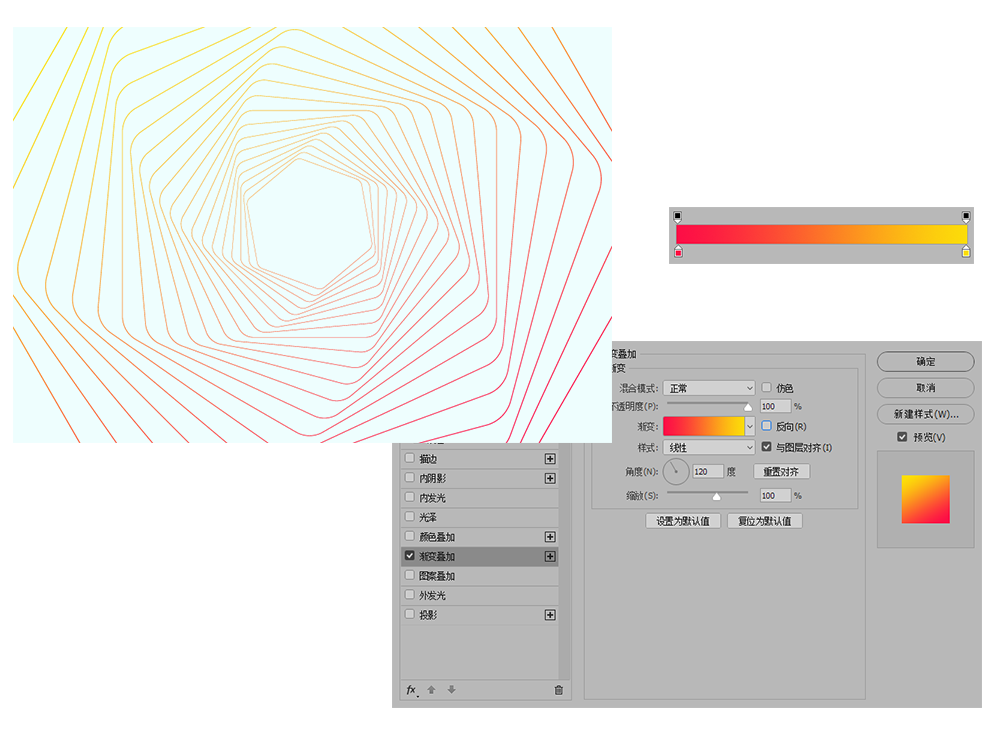Enable the 光泽 checkbox

click(410, 516)
